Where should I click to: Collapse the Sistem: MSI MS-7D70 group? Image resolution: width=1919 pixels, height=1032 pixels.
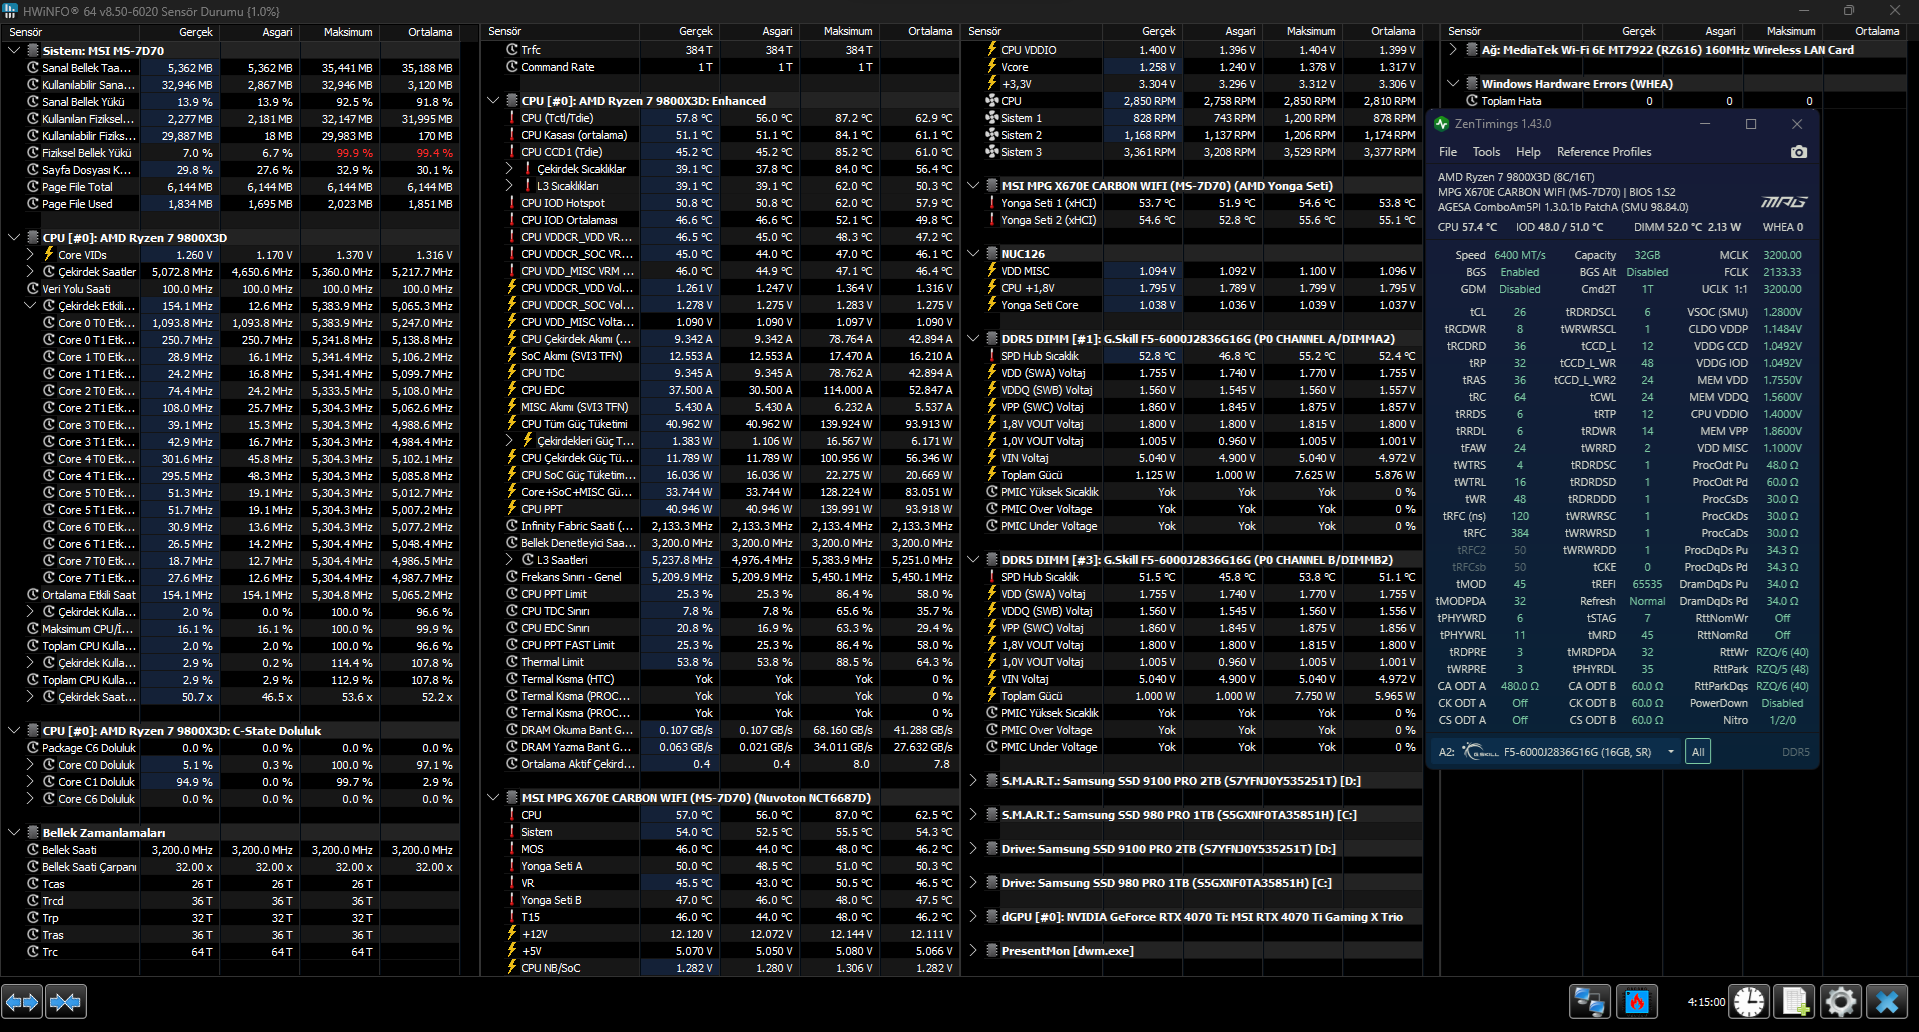click(x=14, y=50)
